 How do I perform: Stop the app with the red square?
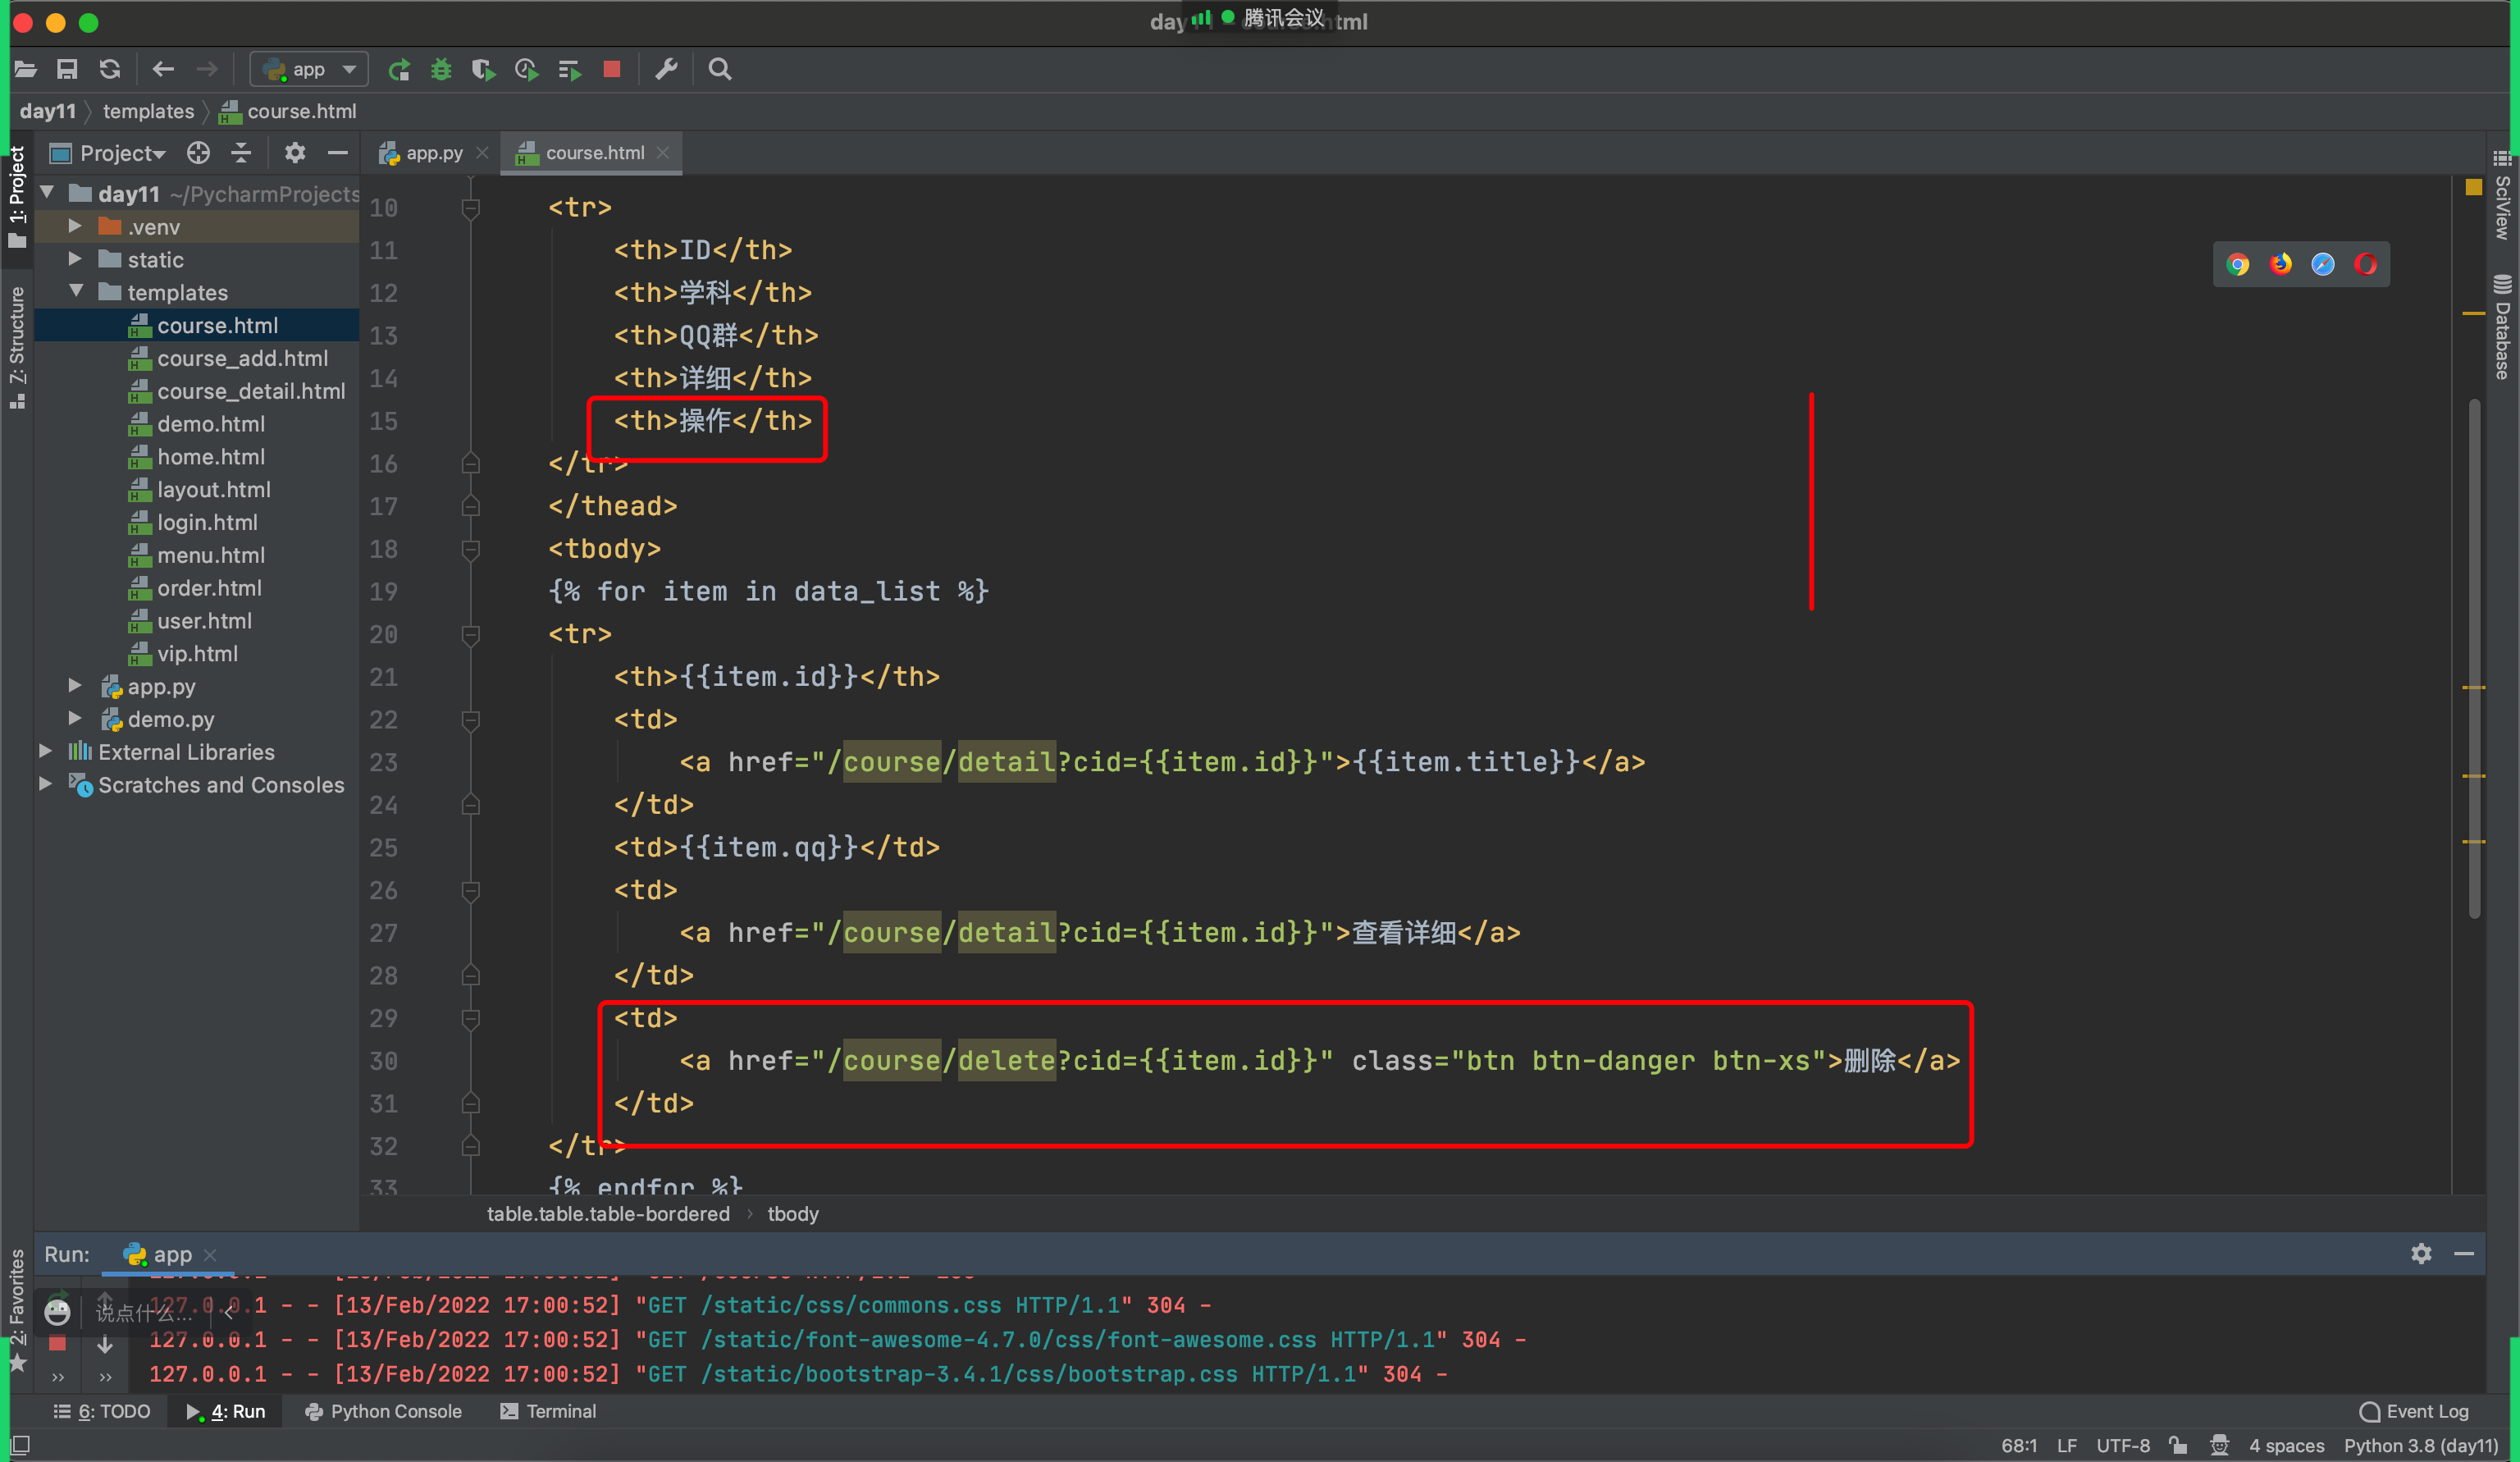coord(612,69)
